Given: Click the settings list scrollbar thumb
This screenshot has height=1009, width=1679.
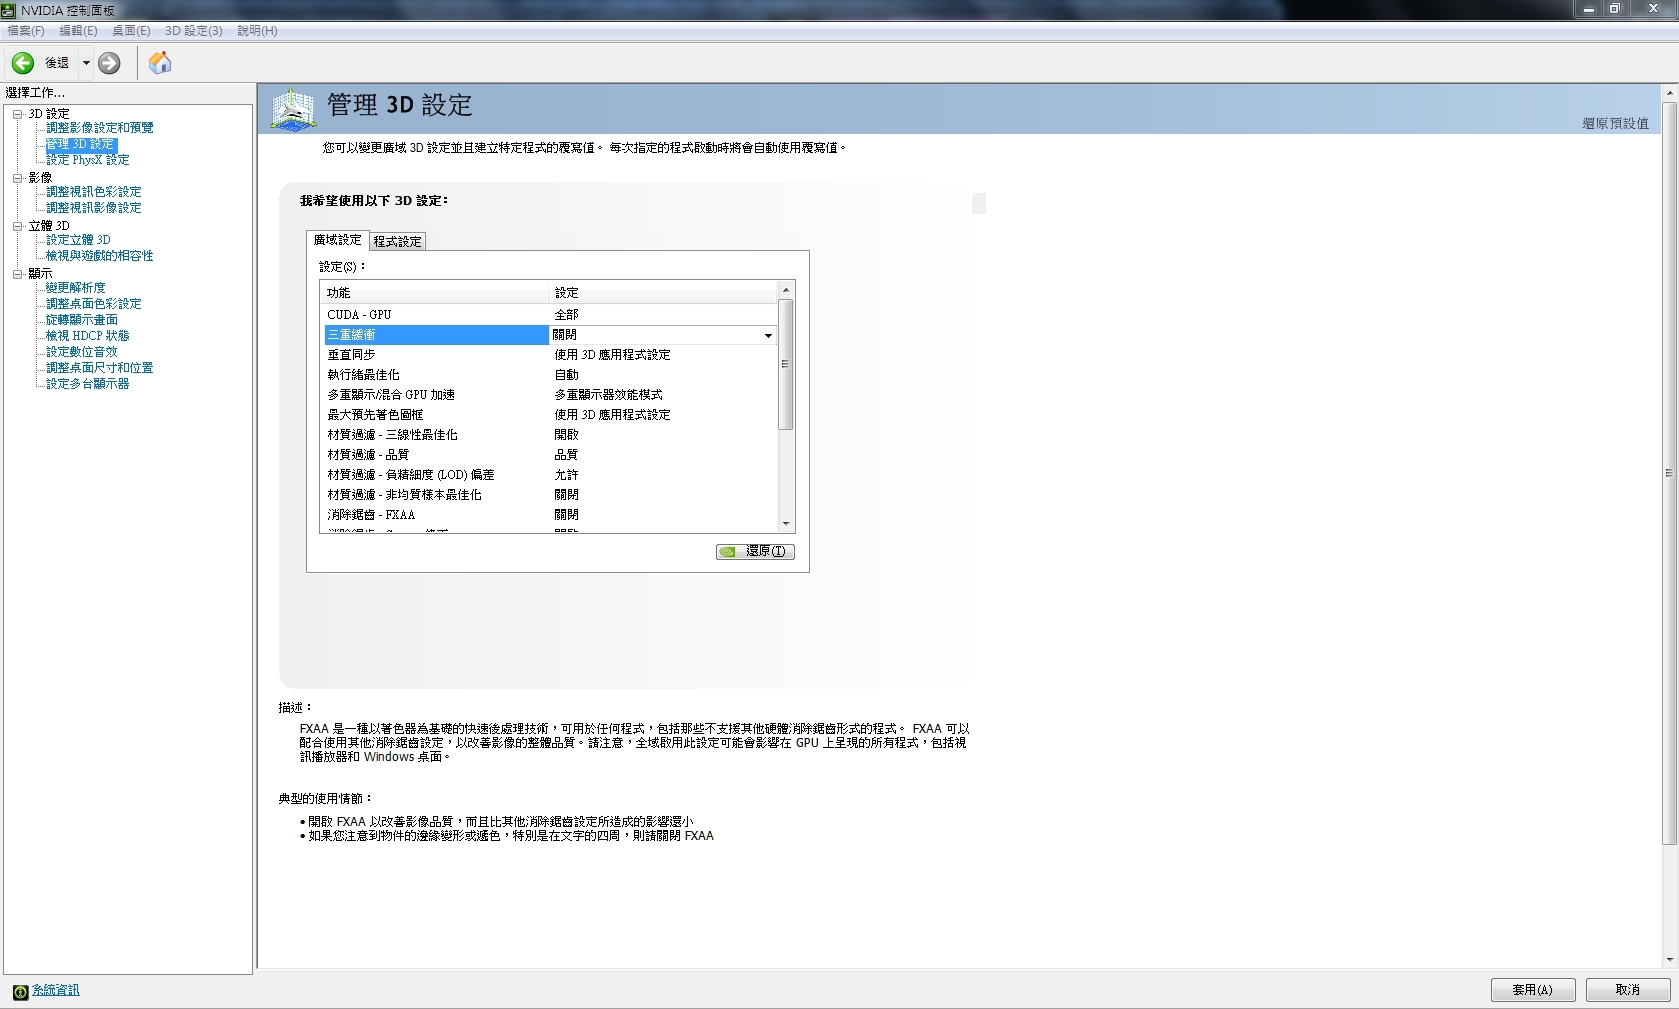Looking at the screenshot, I should (x=786, y=364).
